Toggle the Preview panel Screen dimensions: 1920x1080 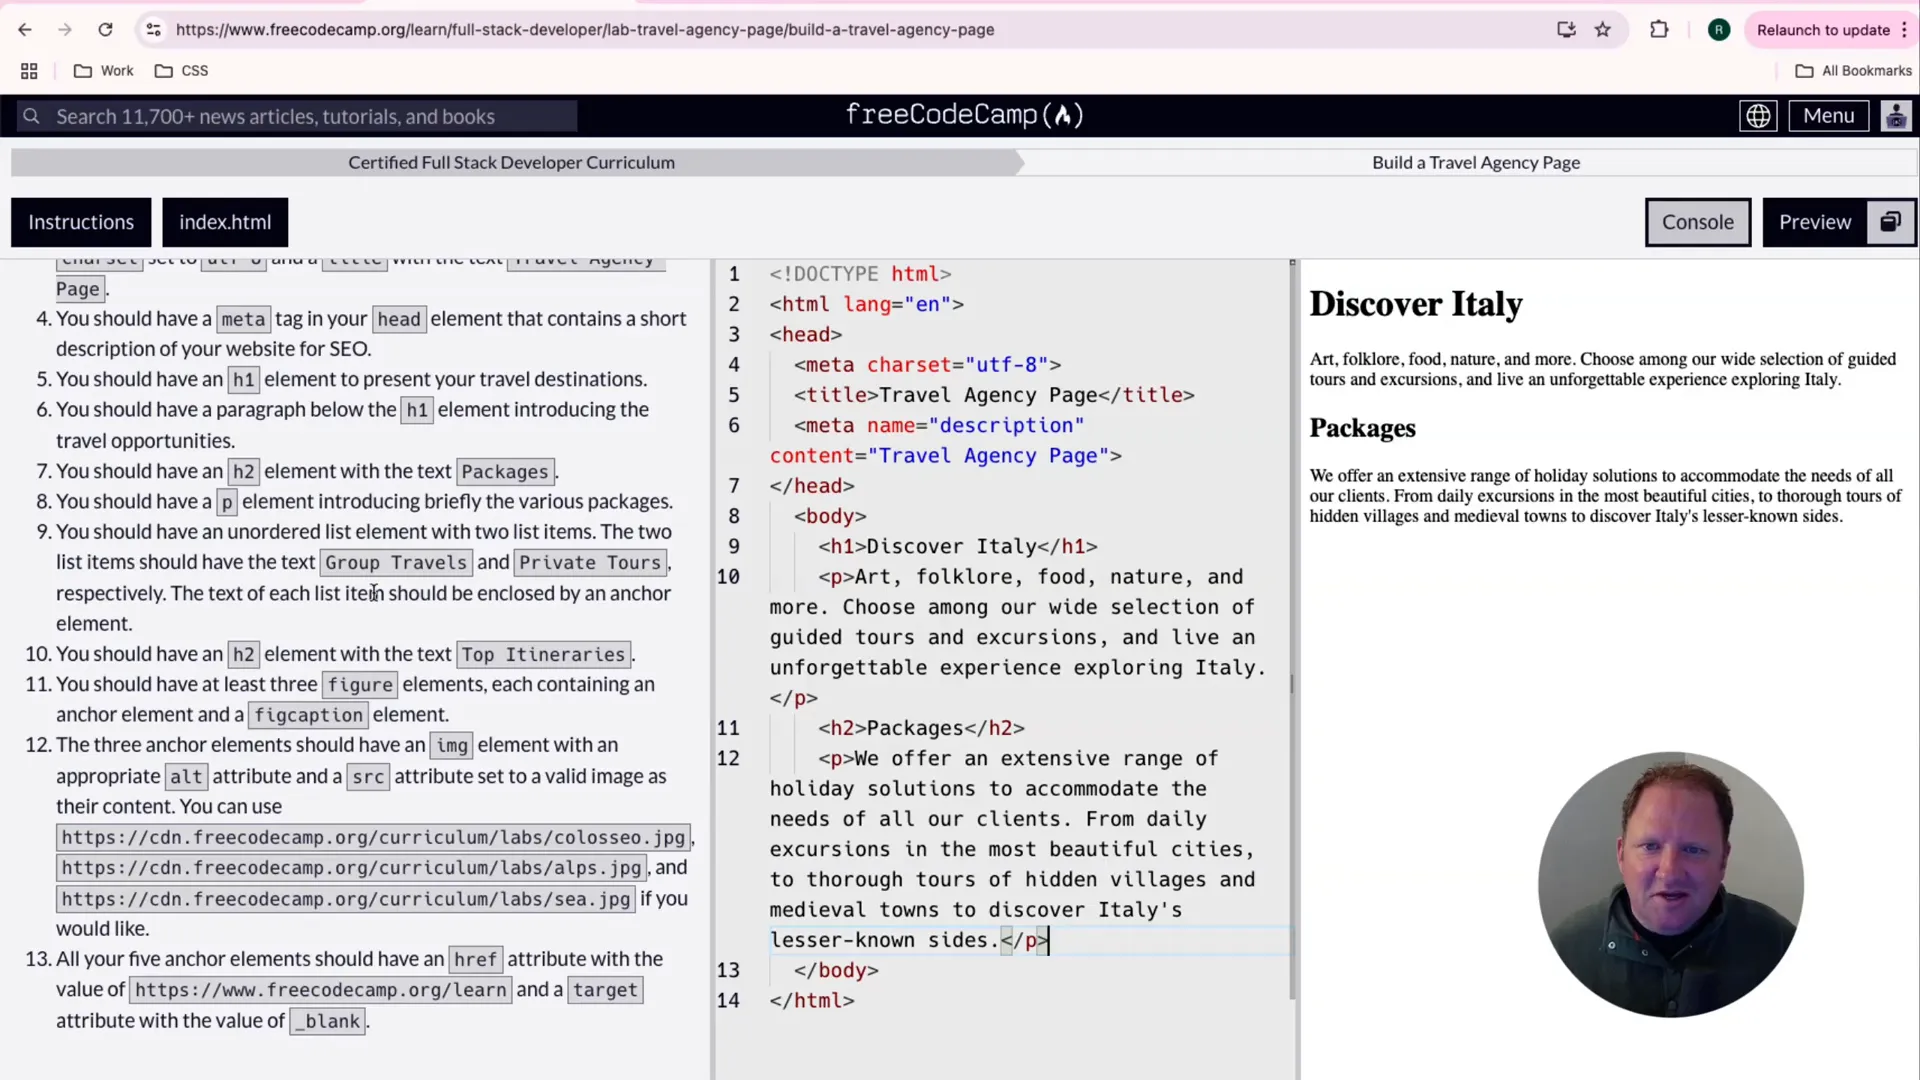(1814, 222)
